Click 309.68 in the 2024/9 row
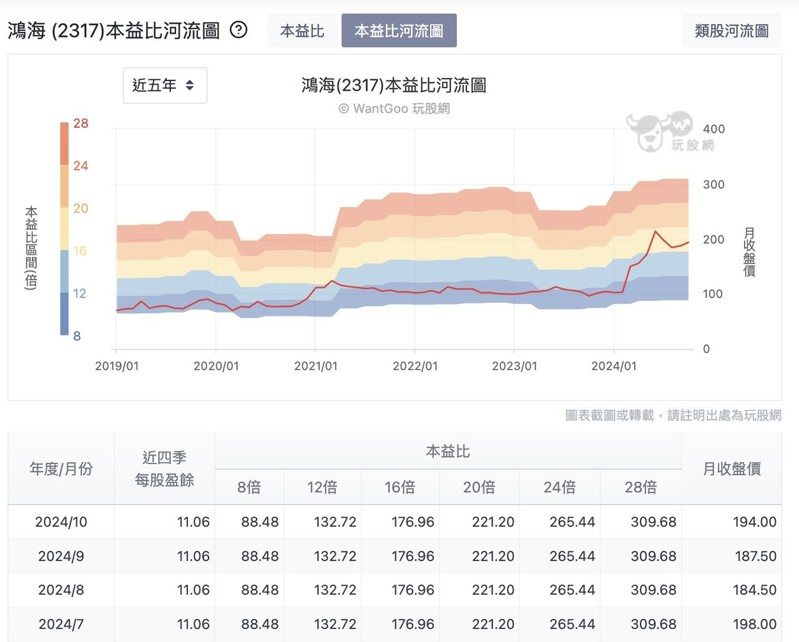Screen dimensions: 799x642 coord(653,556)
